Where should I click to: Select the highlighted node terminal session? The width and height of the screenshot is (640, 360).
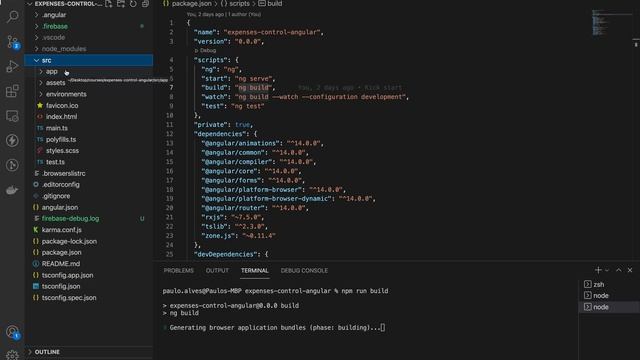(609, 307)
